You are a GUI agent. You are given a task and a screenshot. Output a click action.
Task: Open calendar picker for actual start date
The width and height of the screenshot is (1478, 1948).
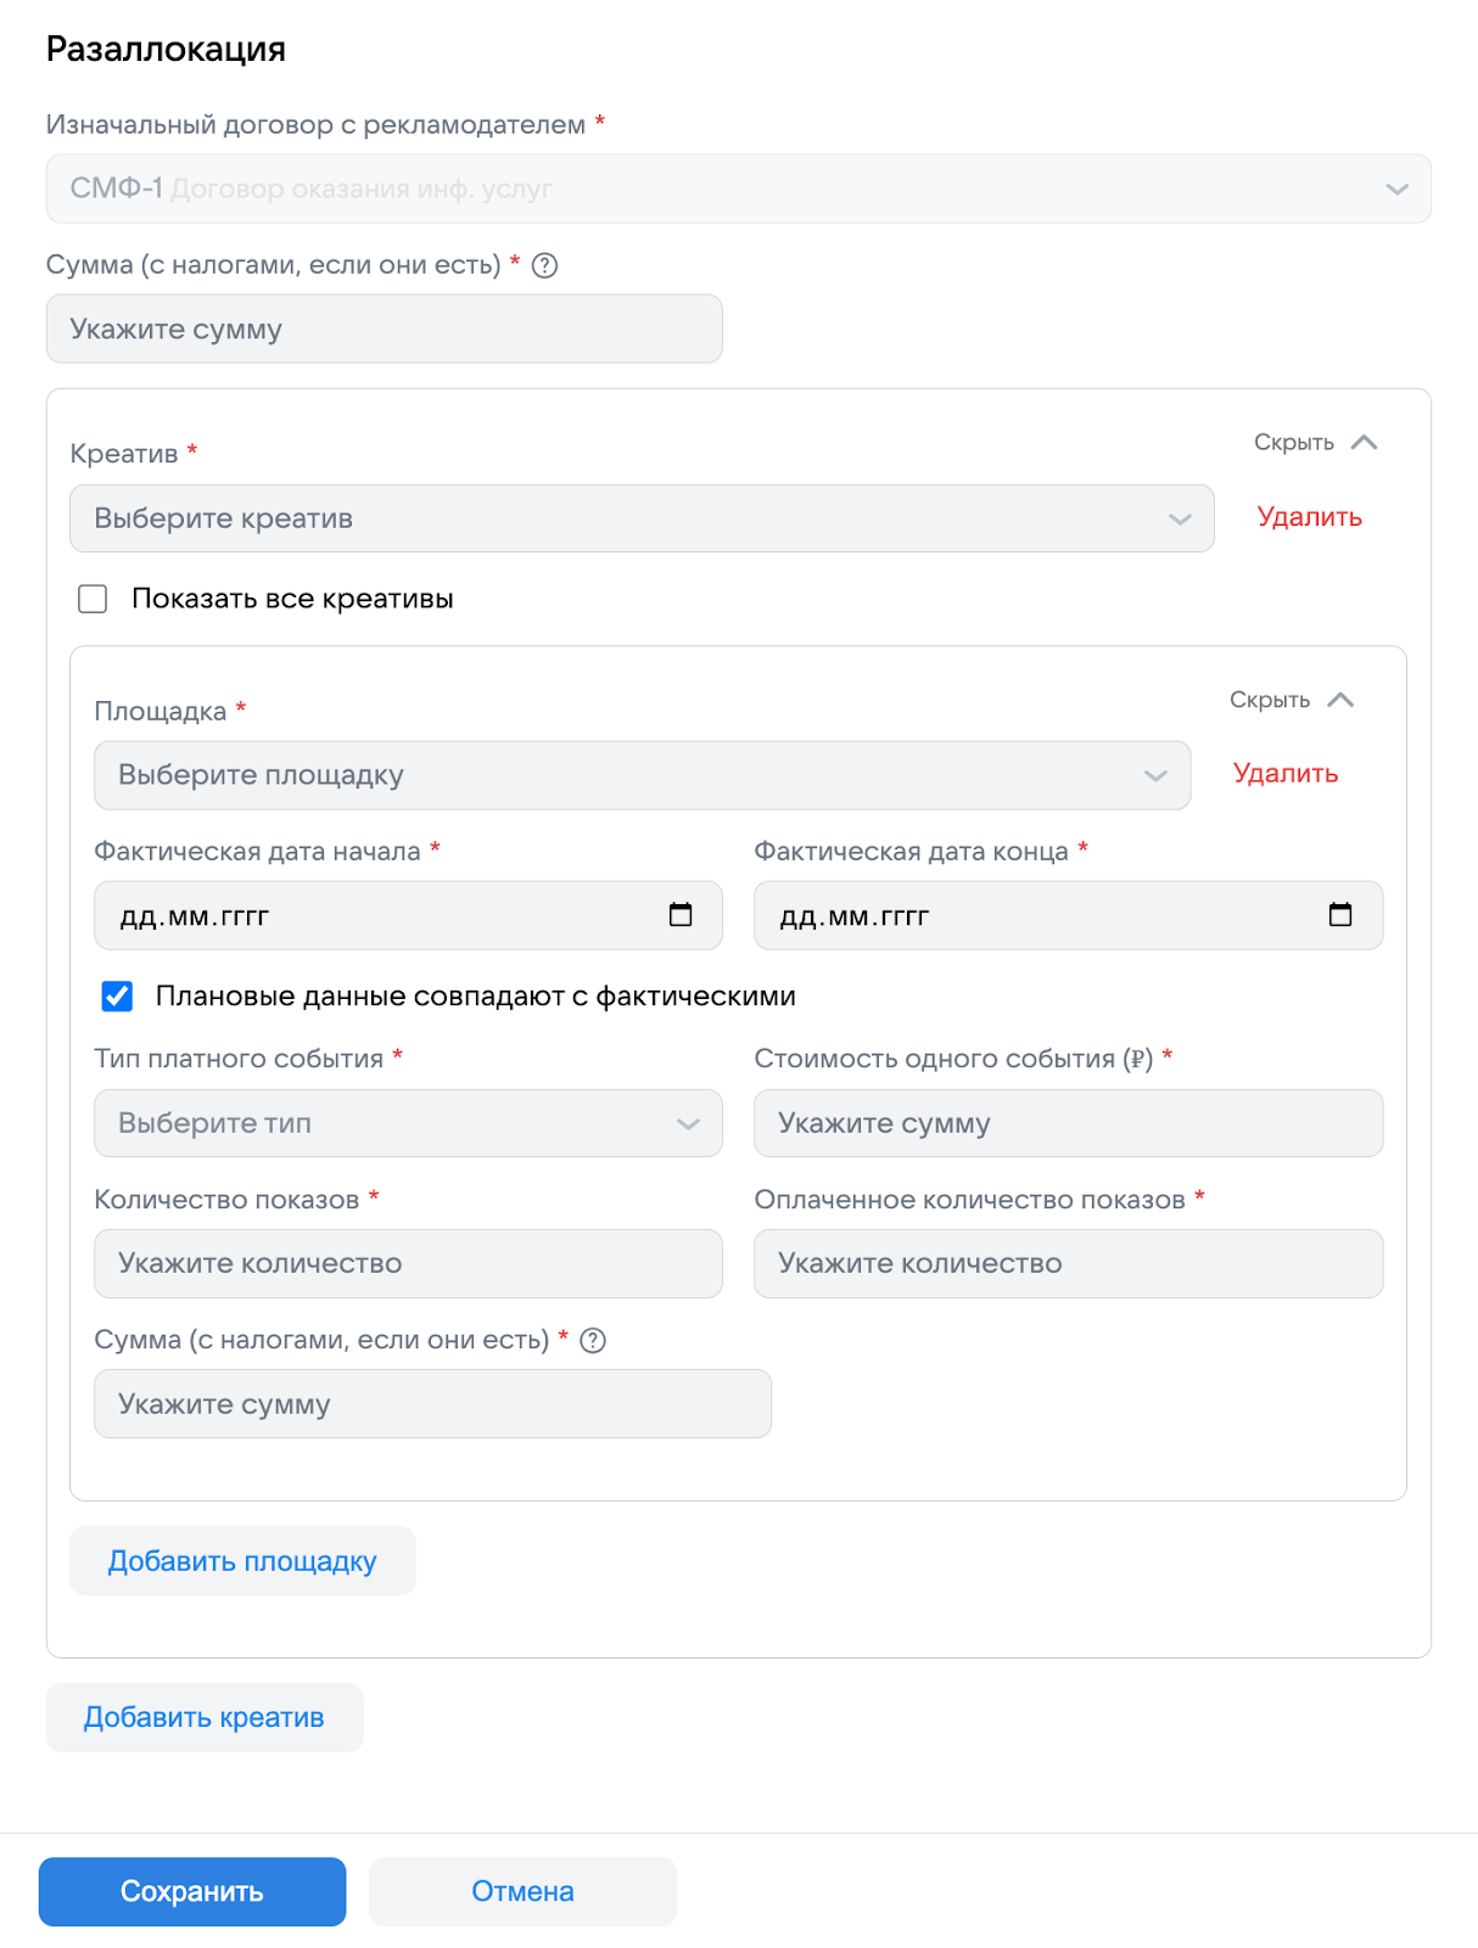click(680, 915)
